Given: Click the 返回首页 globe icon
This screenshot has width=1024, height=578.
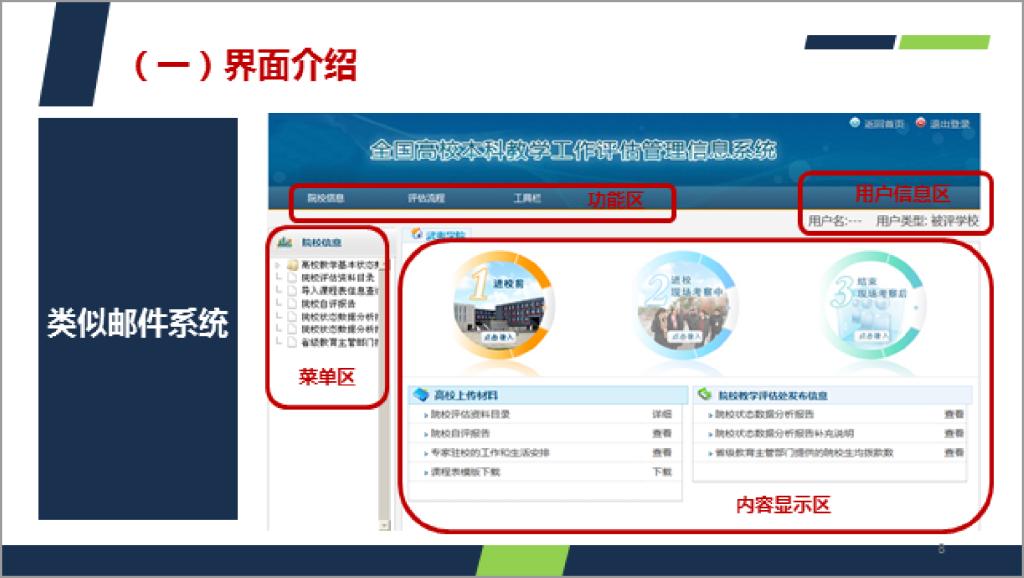Looking at the screenshot, I should 855,122.
